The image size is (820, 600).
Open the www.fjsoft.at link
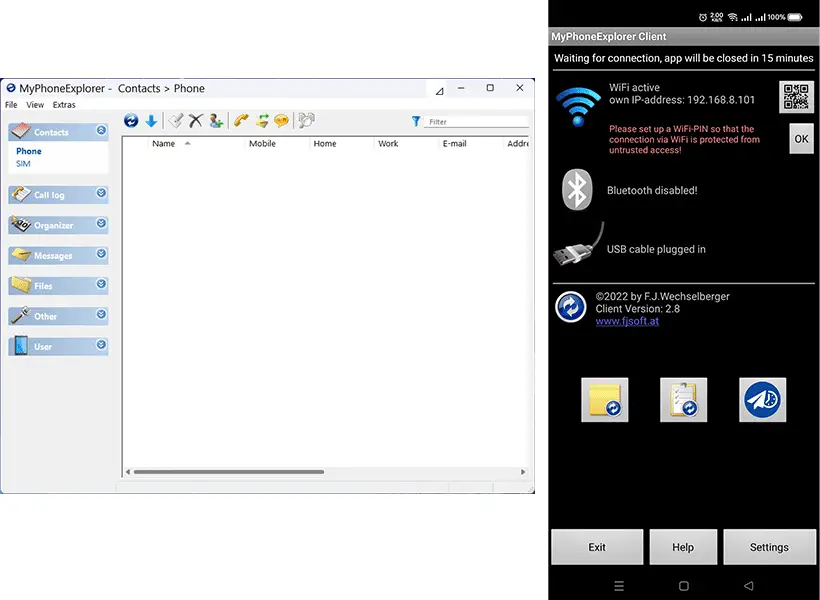coord(627,321)
